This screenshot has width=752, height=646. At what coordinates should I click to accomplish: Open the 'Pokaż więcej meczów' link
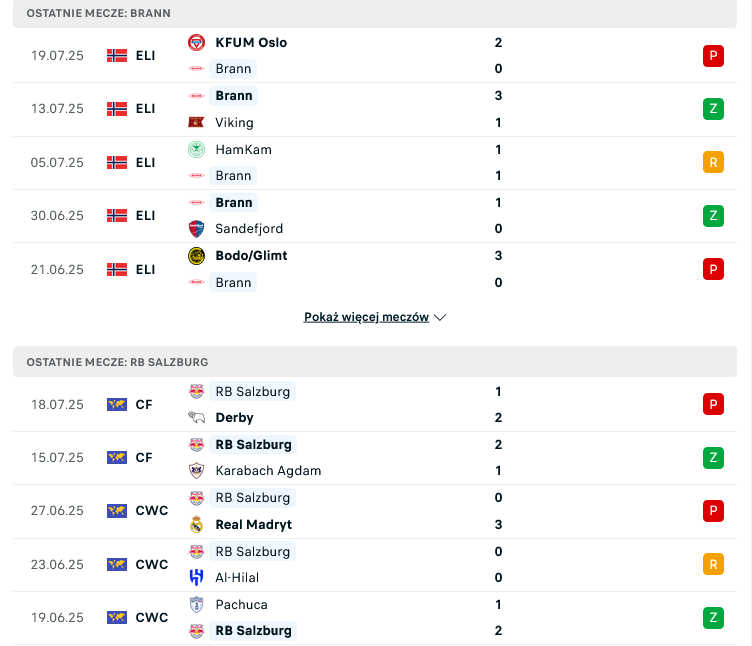pos(366,317)
